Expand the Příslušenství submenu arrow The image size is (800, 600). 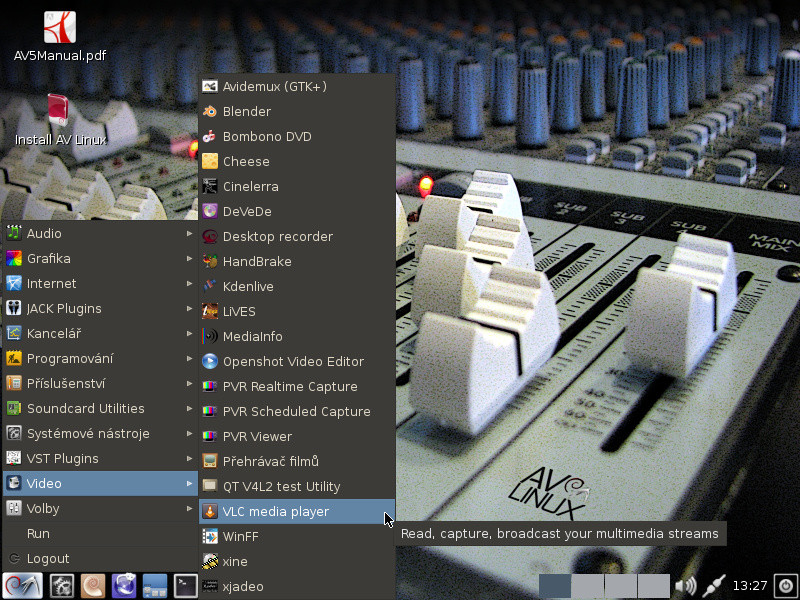[x=189, y=383]
